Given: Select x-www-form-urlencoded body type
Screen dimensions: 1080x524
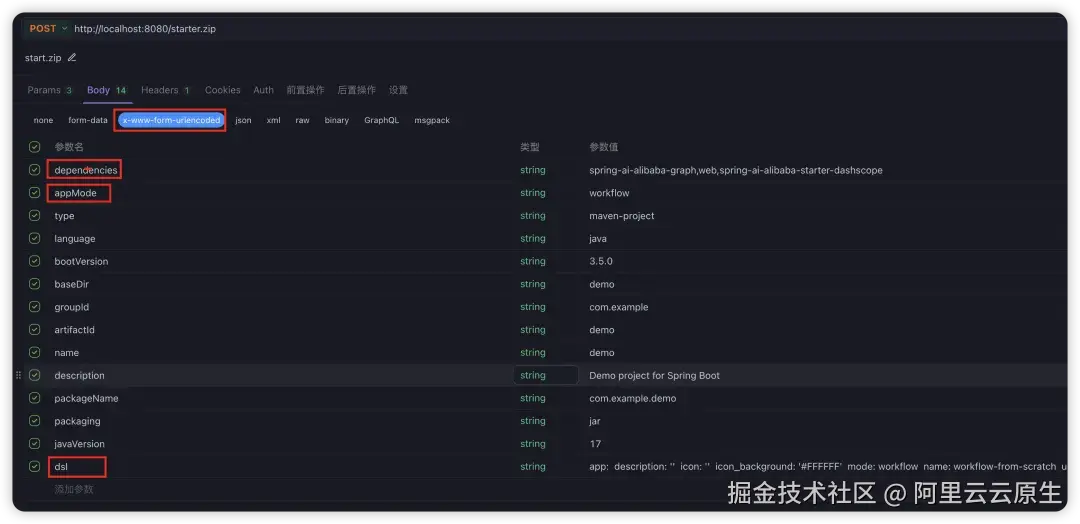Looking at the screenshot, I should point(171,120).
